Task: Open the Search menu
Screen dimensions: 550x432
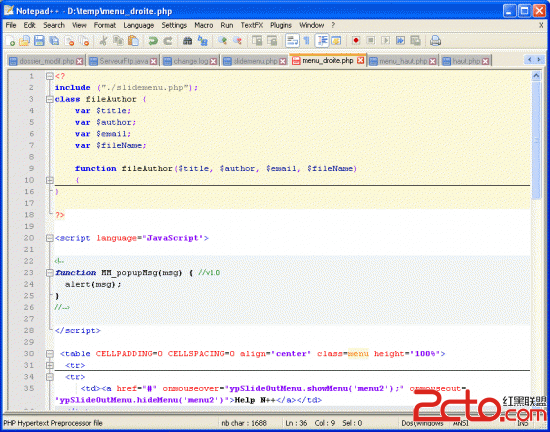Action: click(54, 25)
